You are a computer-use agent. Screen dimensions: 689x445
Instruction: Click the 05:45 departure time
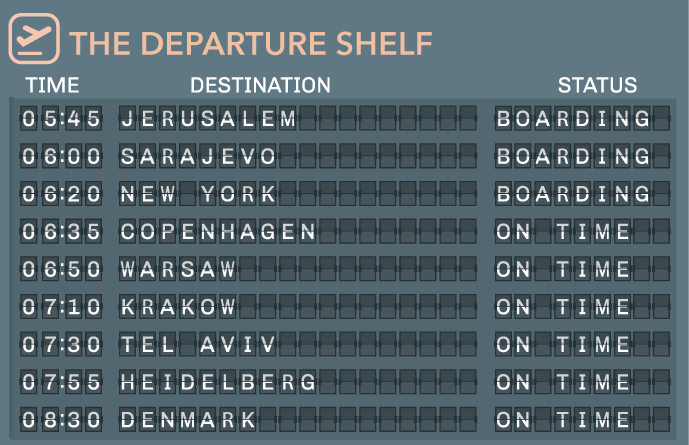click(x=61, y=118)
